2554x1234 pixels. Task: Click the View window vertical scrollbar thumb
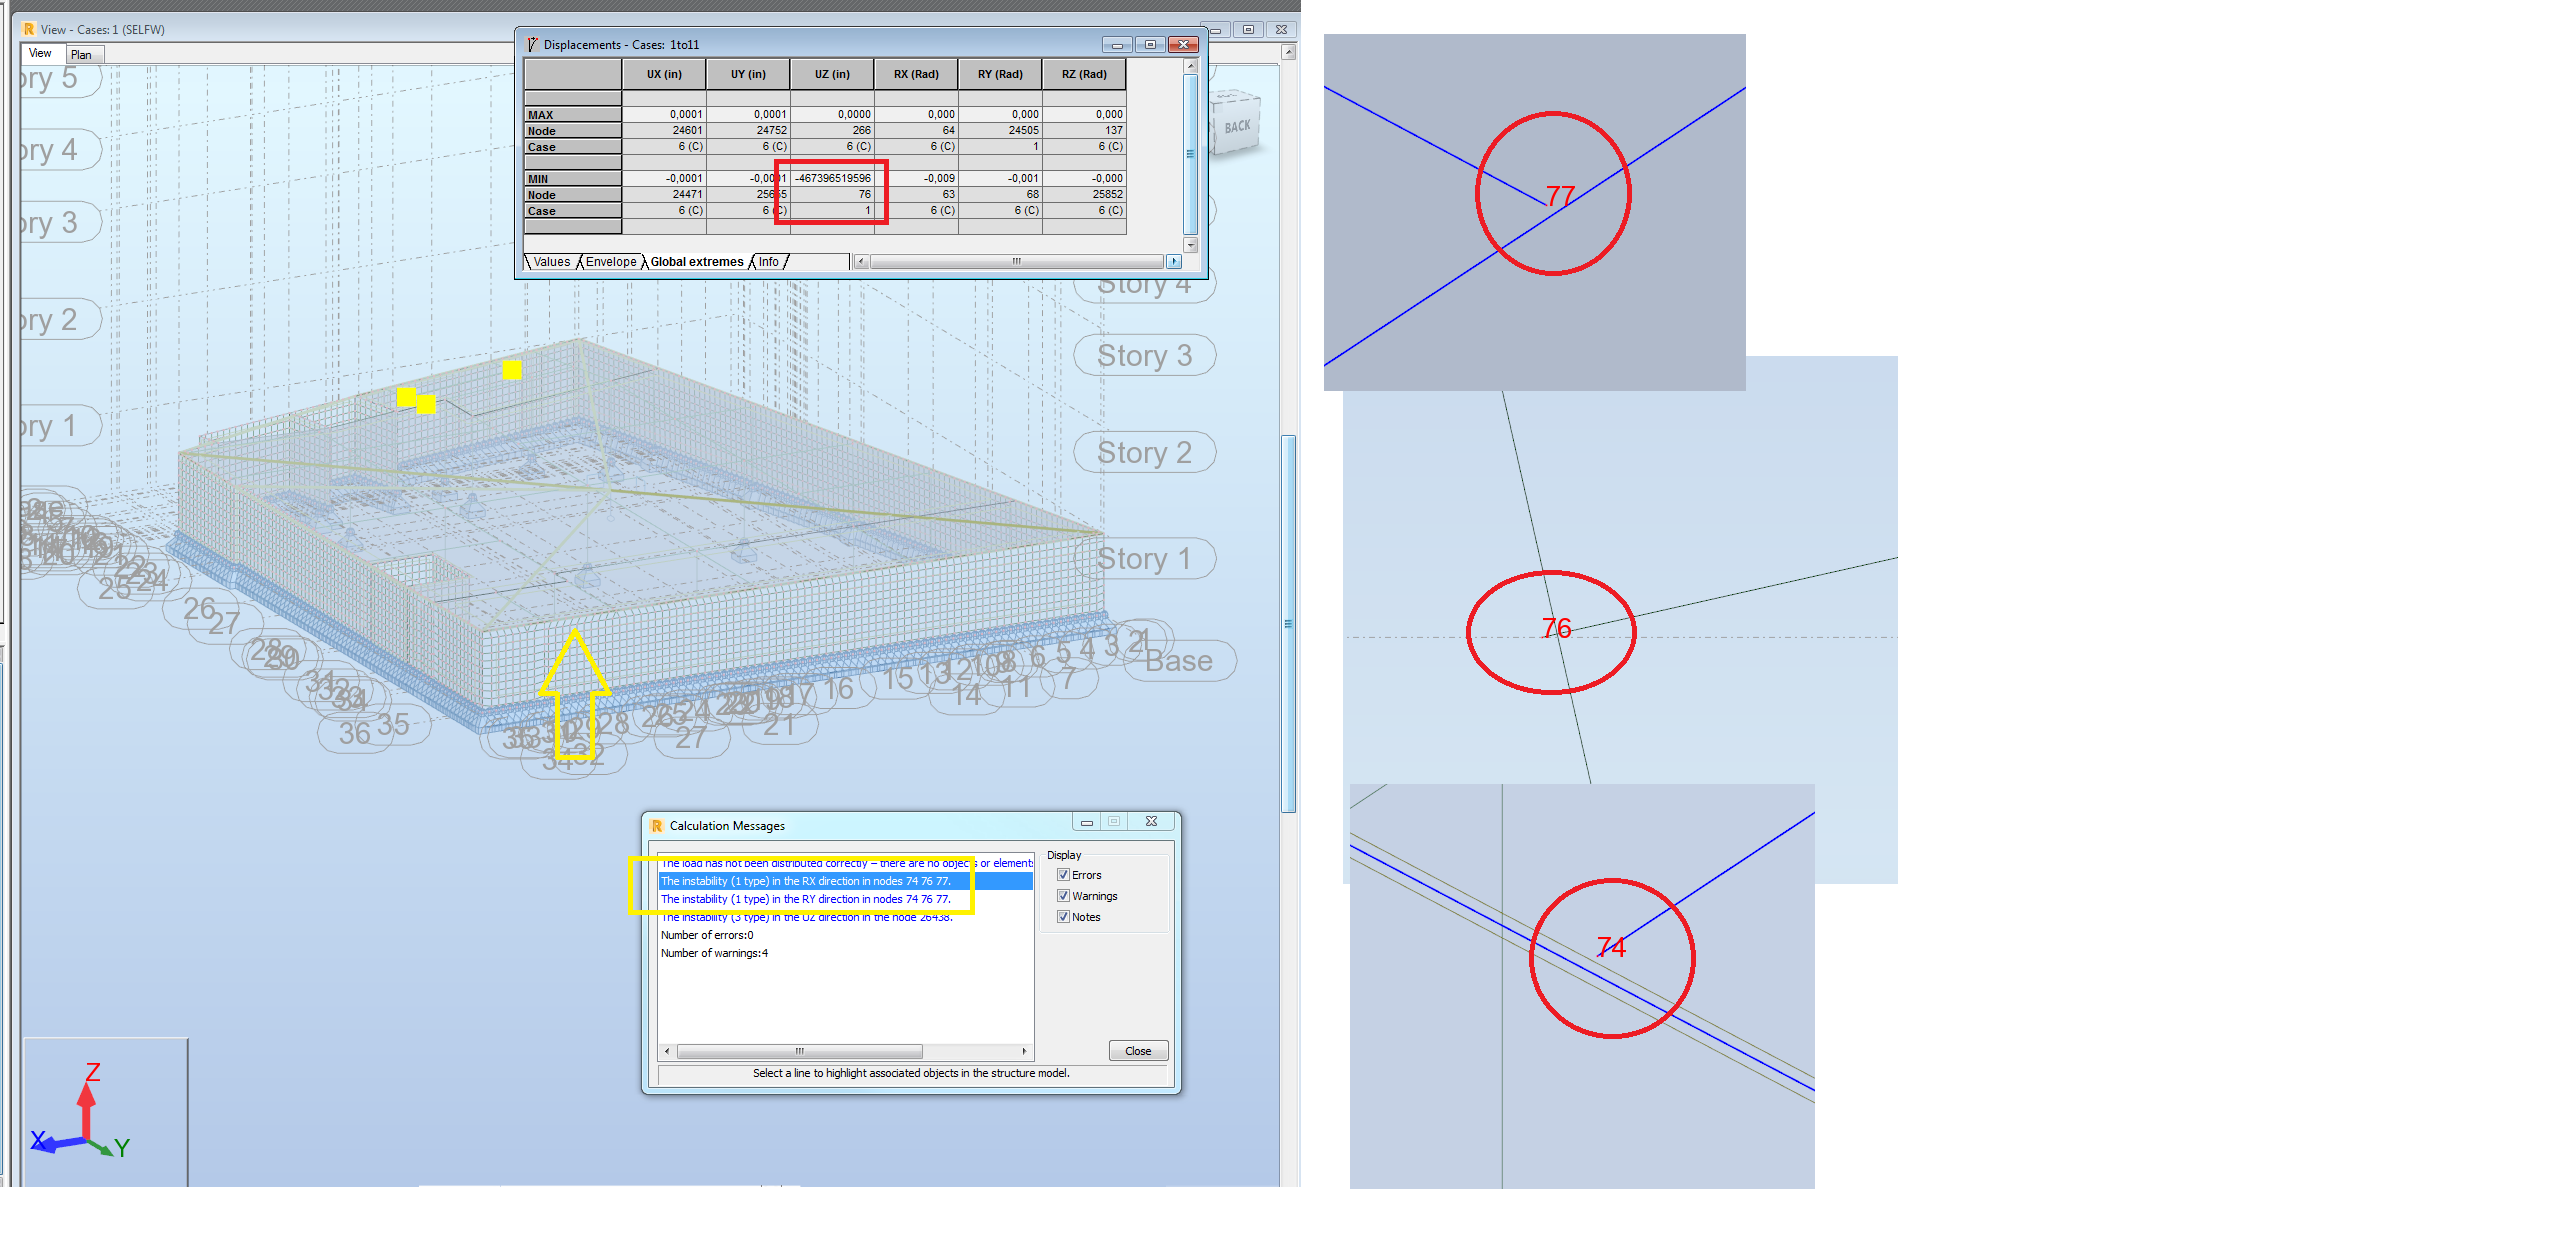[x=1289, y=623]
